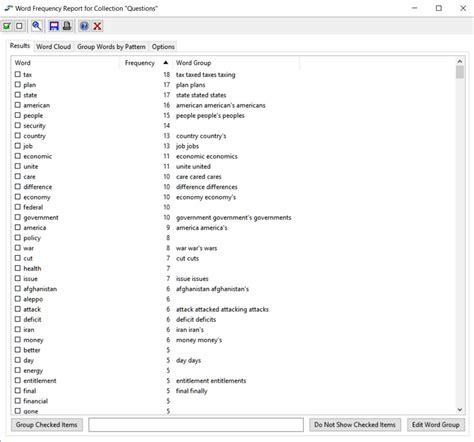This screenshot has height=442, width=474.
Task: Mark the "entitlement" checkbox
Action: tap(18, 380)
